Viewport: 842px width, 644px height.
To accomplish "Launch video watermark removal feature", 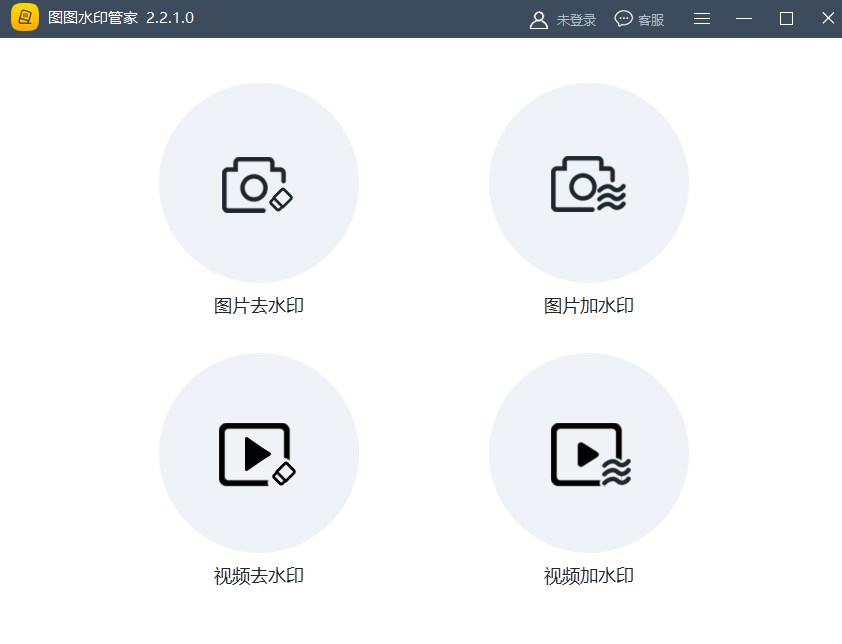I will tap(258, 452).
